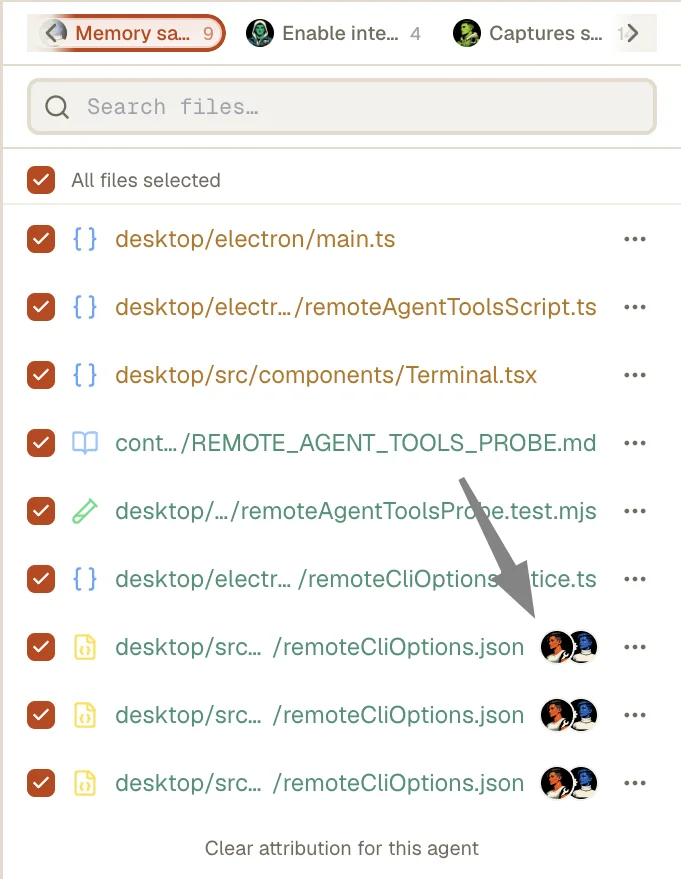Screen dimensions: 681x879
Task: Toggle the remoteAgentToolsProbe.test.mjs checkbox
Action: click(41, 511)
